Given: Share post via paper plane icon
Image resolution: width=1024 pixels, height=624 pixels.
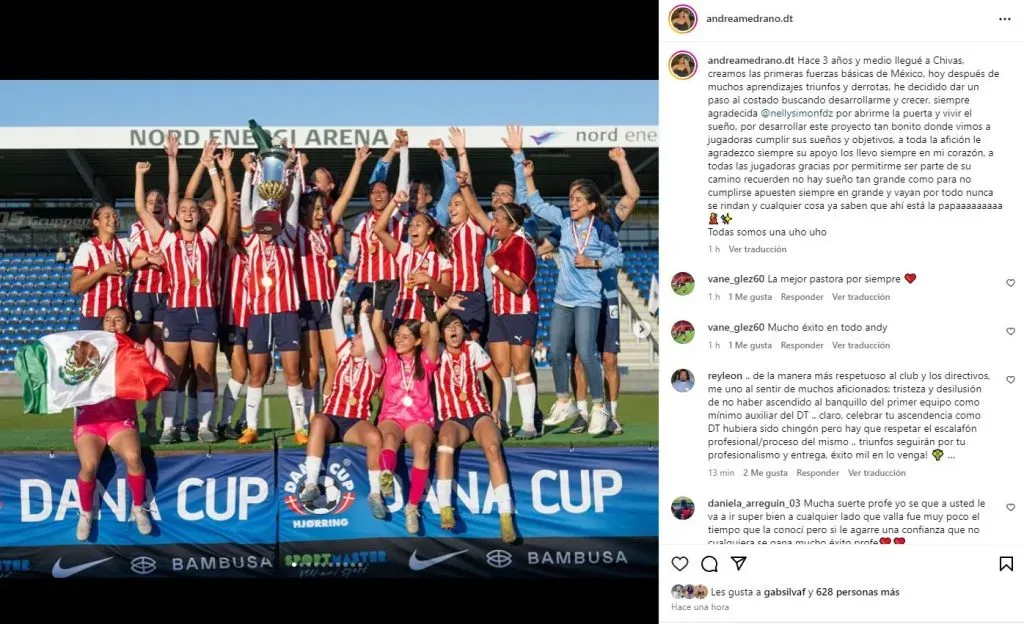Looking at the screenshot, I should [x=739, y=563].
